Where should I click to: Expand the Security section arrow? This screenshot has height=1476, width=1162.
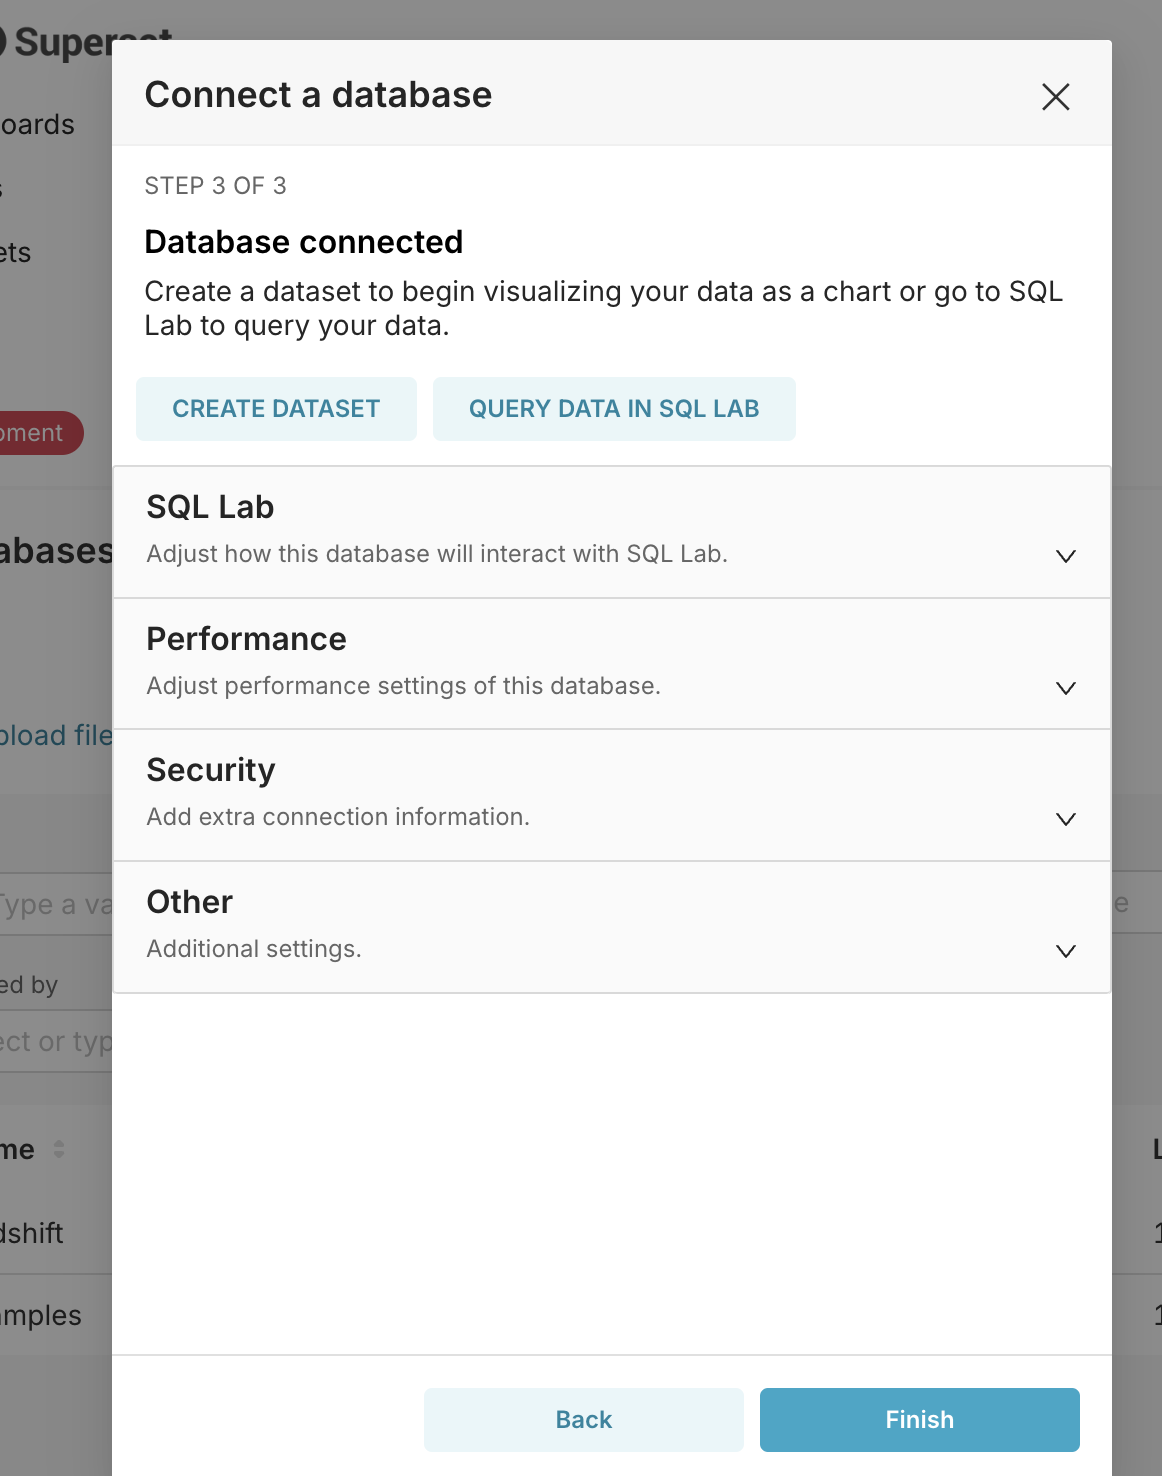[x=1065, y=819]
